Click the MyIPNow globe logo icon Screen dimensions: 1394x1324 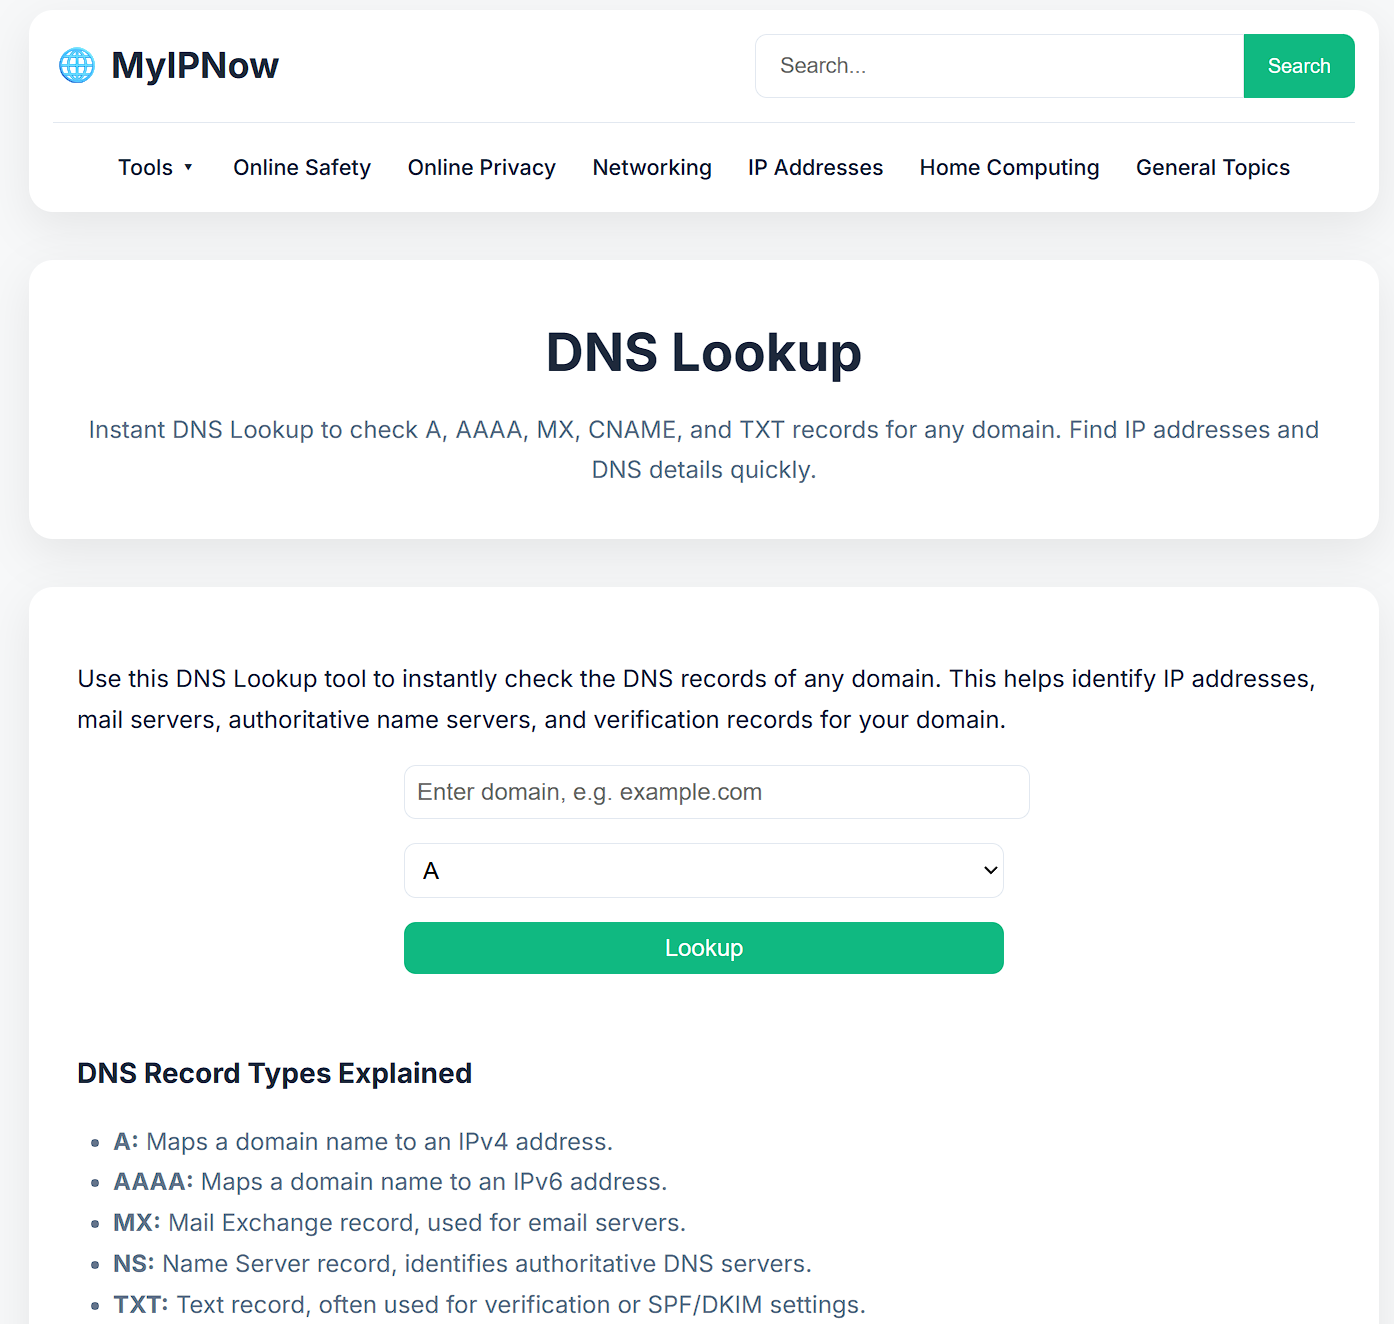[x=75, y=65]
